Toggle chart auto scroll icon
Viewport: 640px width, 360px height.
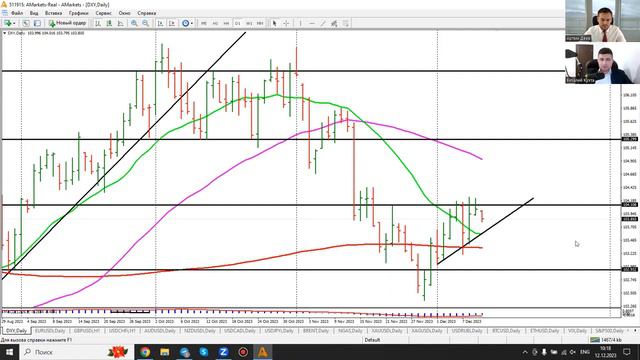coord(160,23)
